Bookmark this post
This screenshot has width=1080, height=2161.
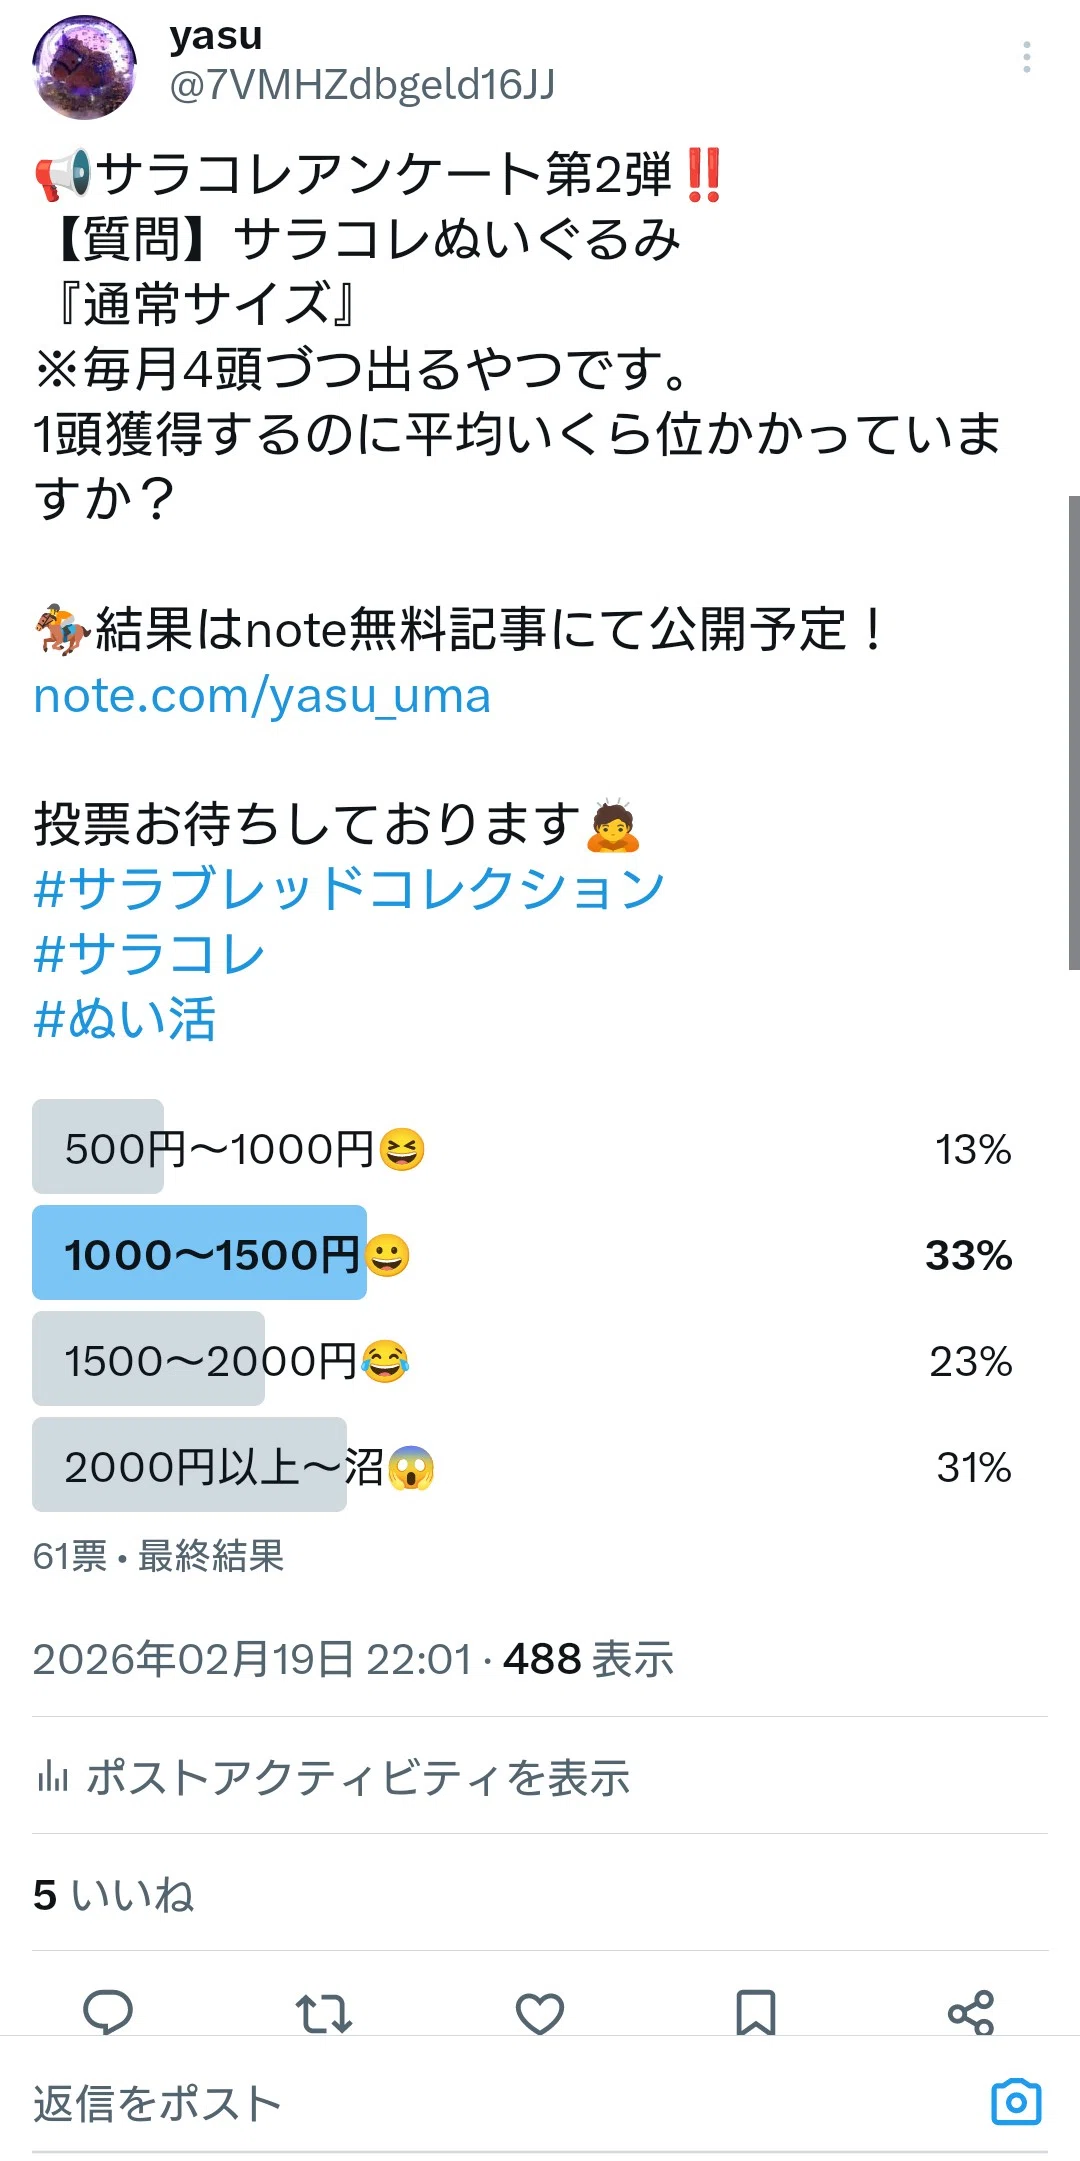click(756, 2012)
